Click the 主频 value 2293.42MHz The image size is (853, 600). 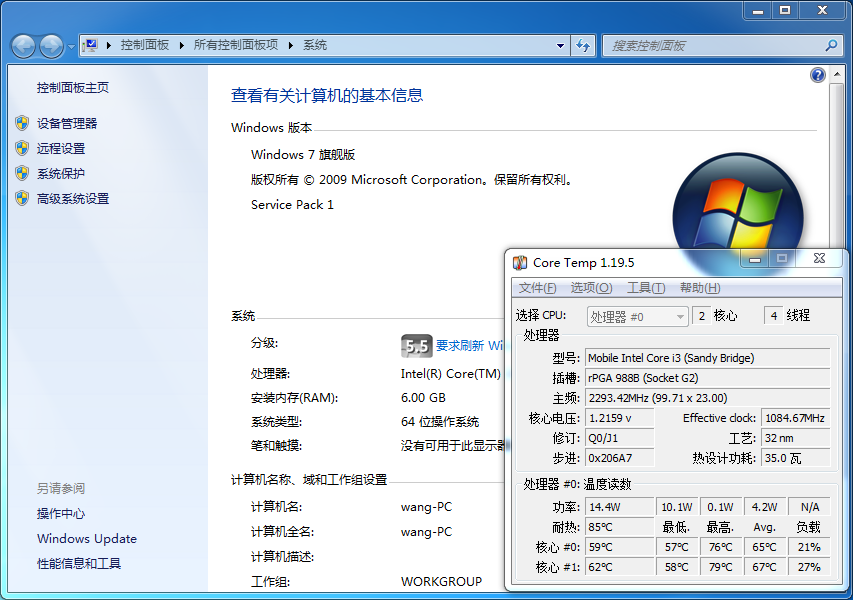(x=708, y=398)
